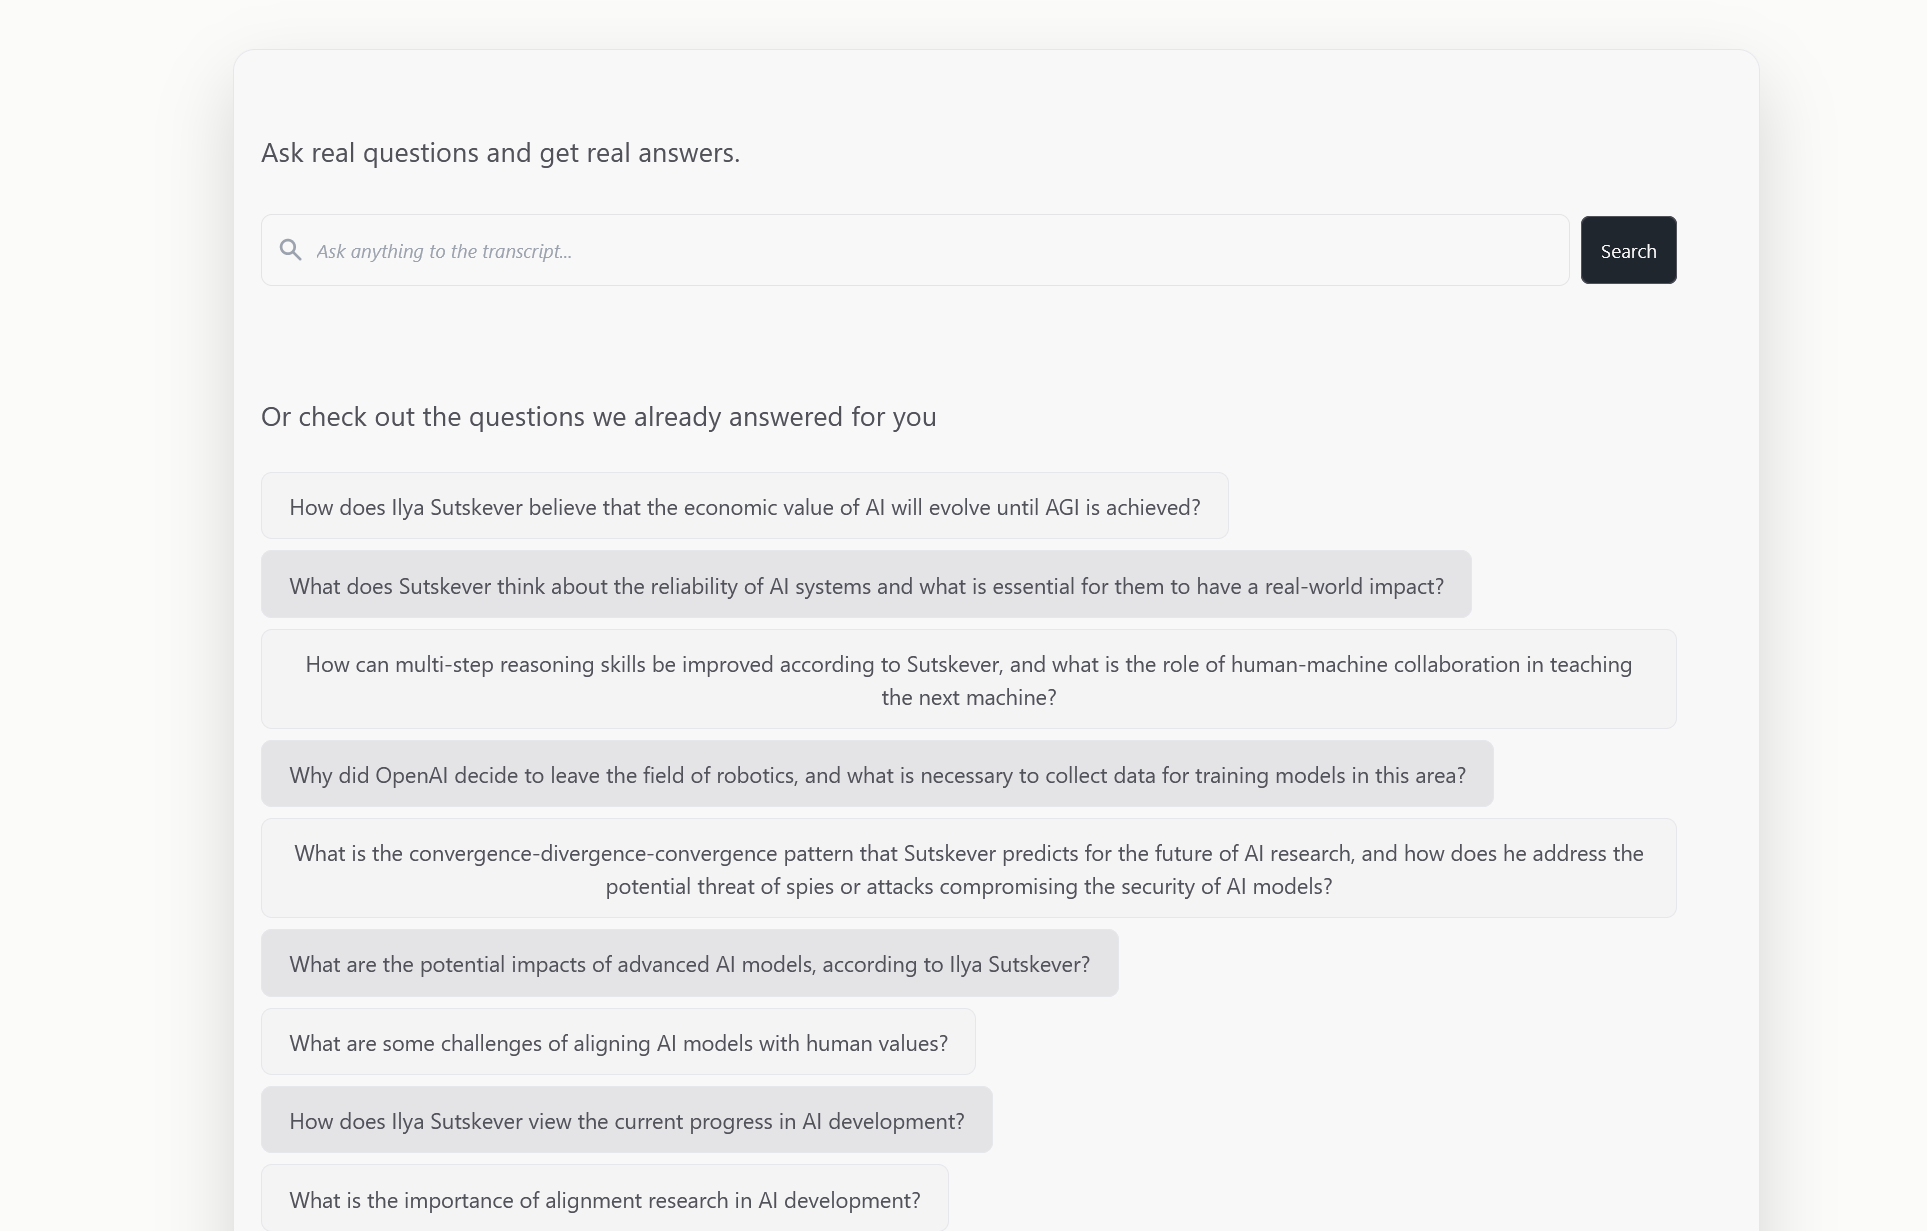Submit the transcript query with Search
Image resolution: width=1927 pixels, height=1231 pixels.
[1628, 250]
